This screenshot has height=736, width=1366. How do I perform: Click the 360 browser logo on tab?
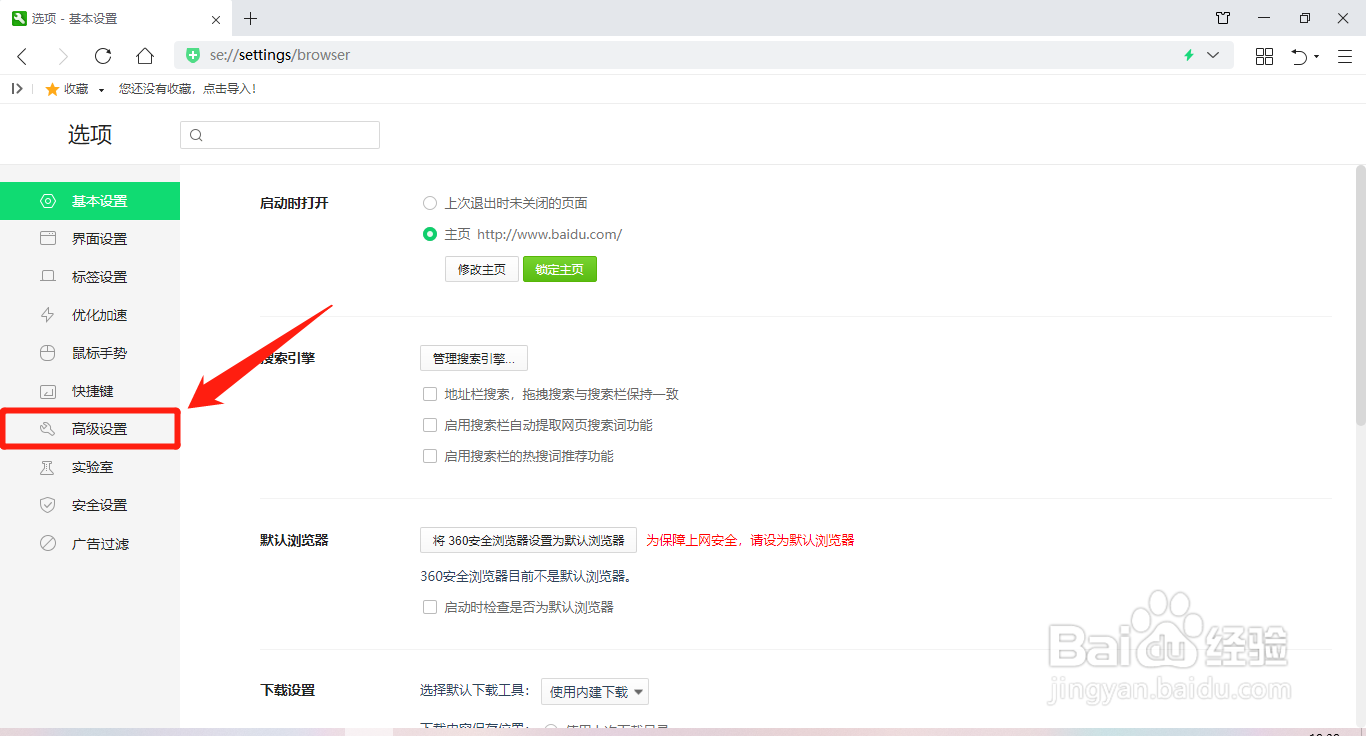[19, 19]
